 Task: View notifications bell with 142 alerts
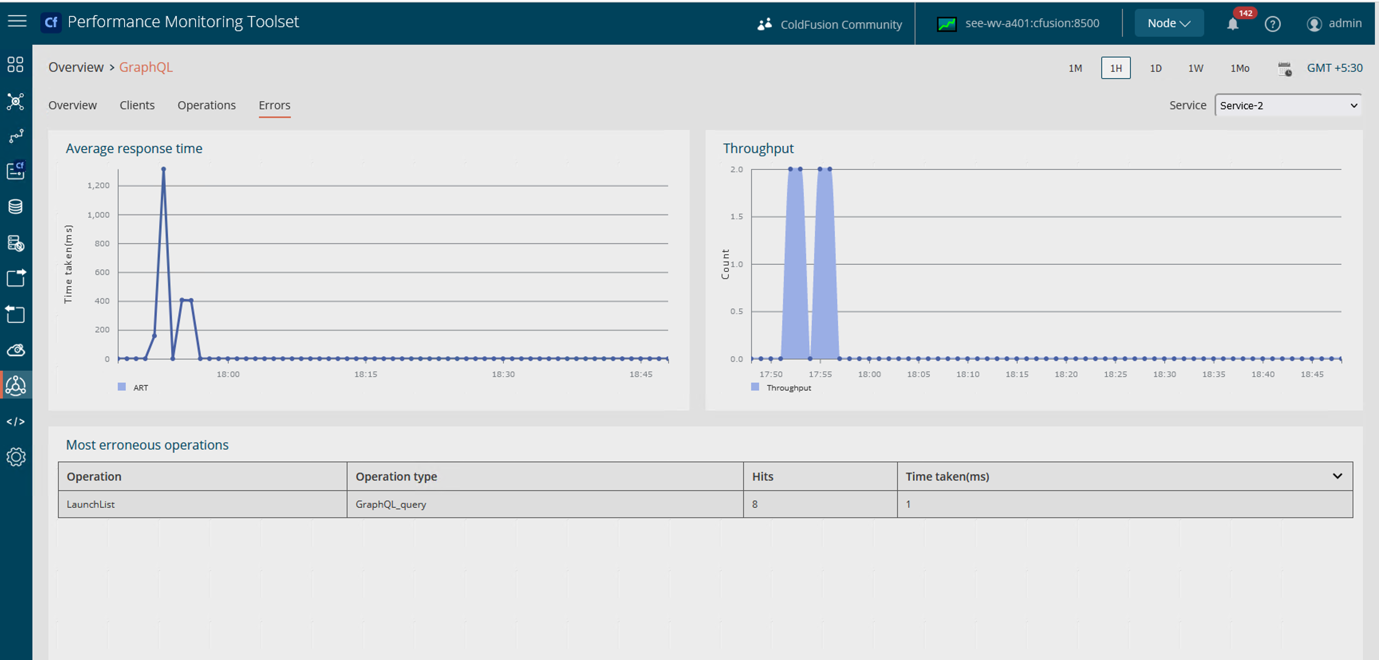tap(1233, 24)
